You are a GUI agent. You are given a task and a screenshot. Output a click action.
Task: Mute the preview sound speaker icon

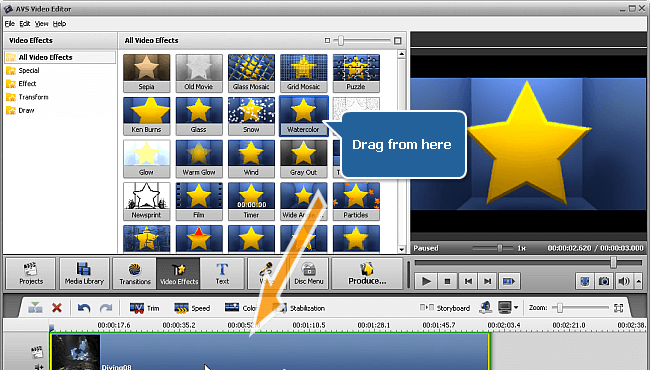point(624,281)
